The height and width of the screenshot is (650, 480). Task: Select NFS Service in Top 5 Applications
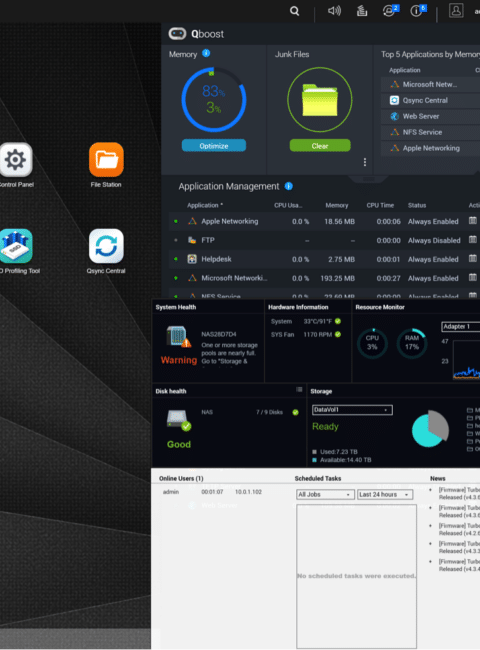(430, 132)
